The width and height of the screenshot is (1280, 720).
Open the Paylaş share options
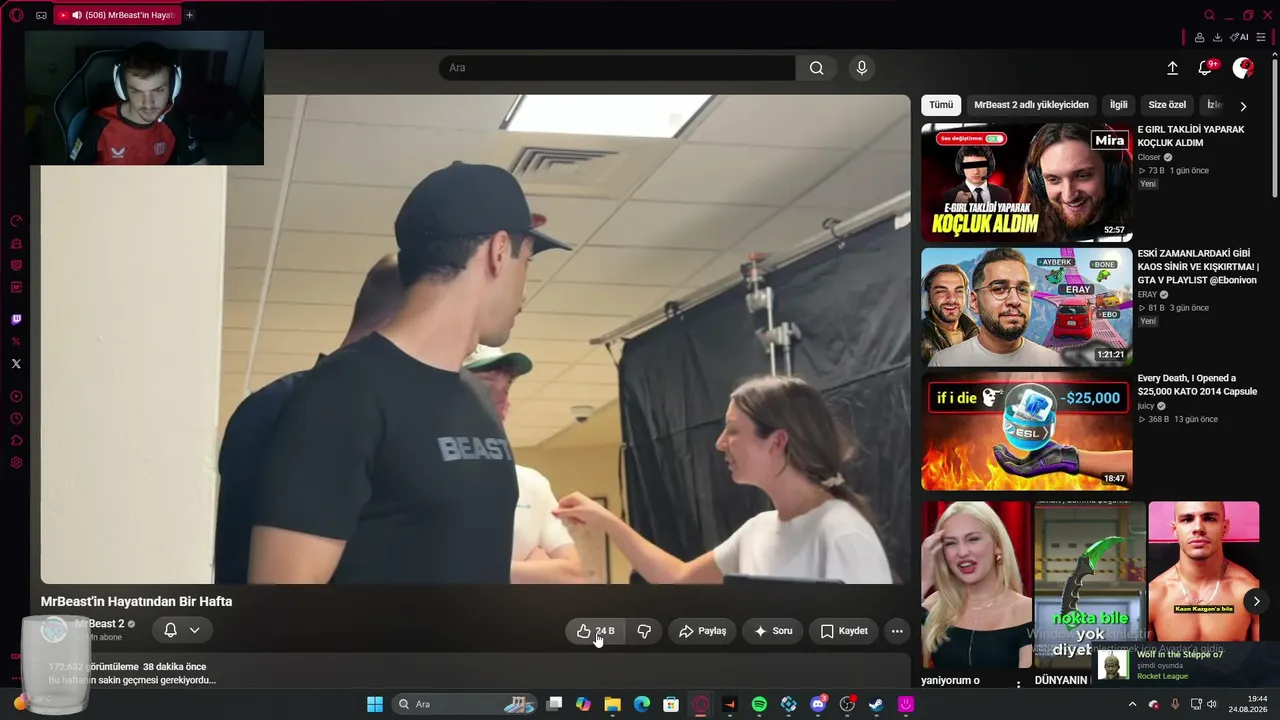click(702, 631)
